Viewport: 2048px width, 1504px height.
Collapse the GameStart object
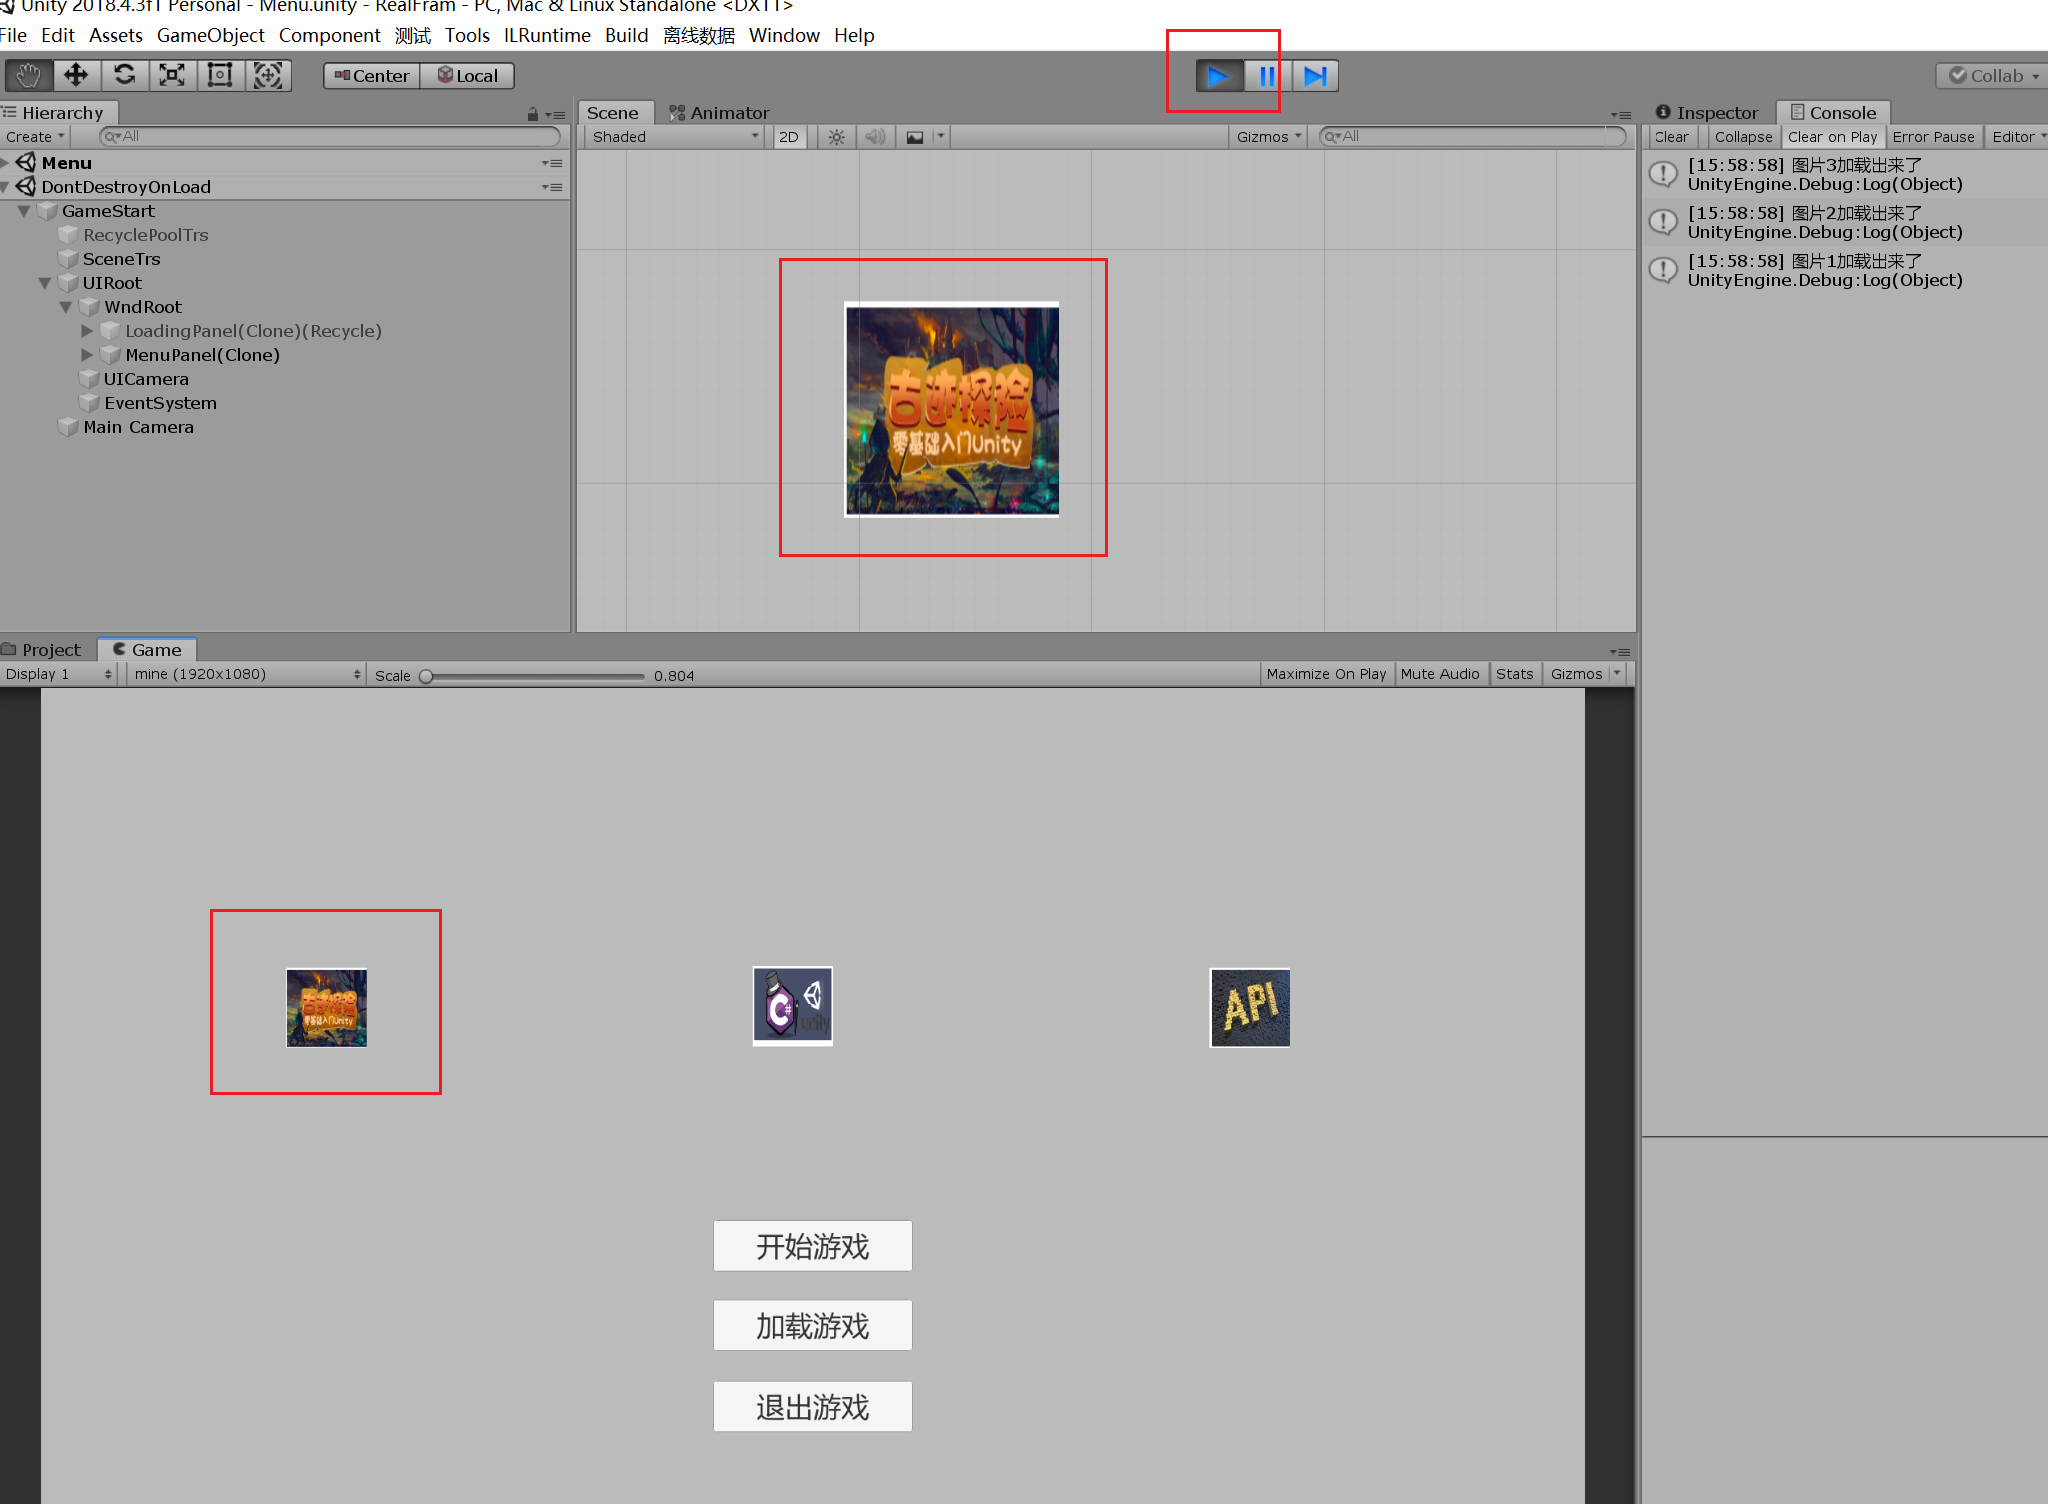click(24, 211)
